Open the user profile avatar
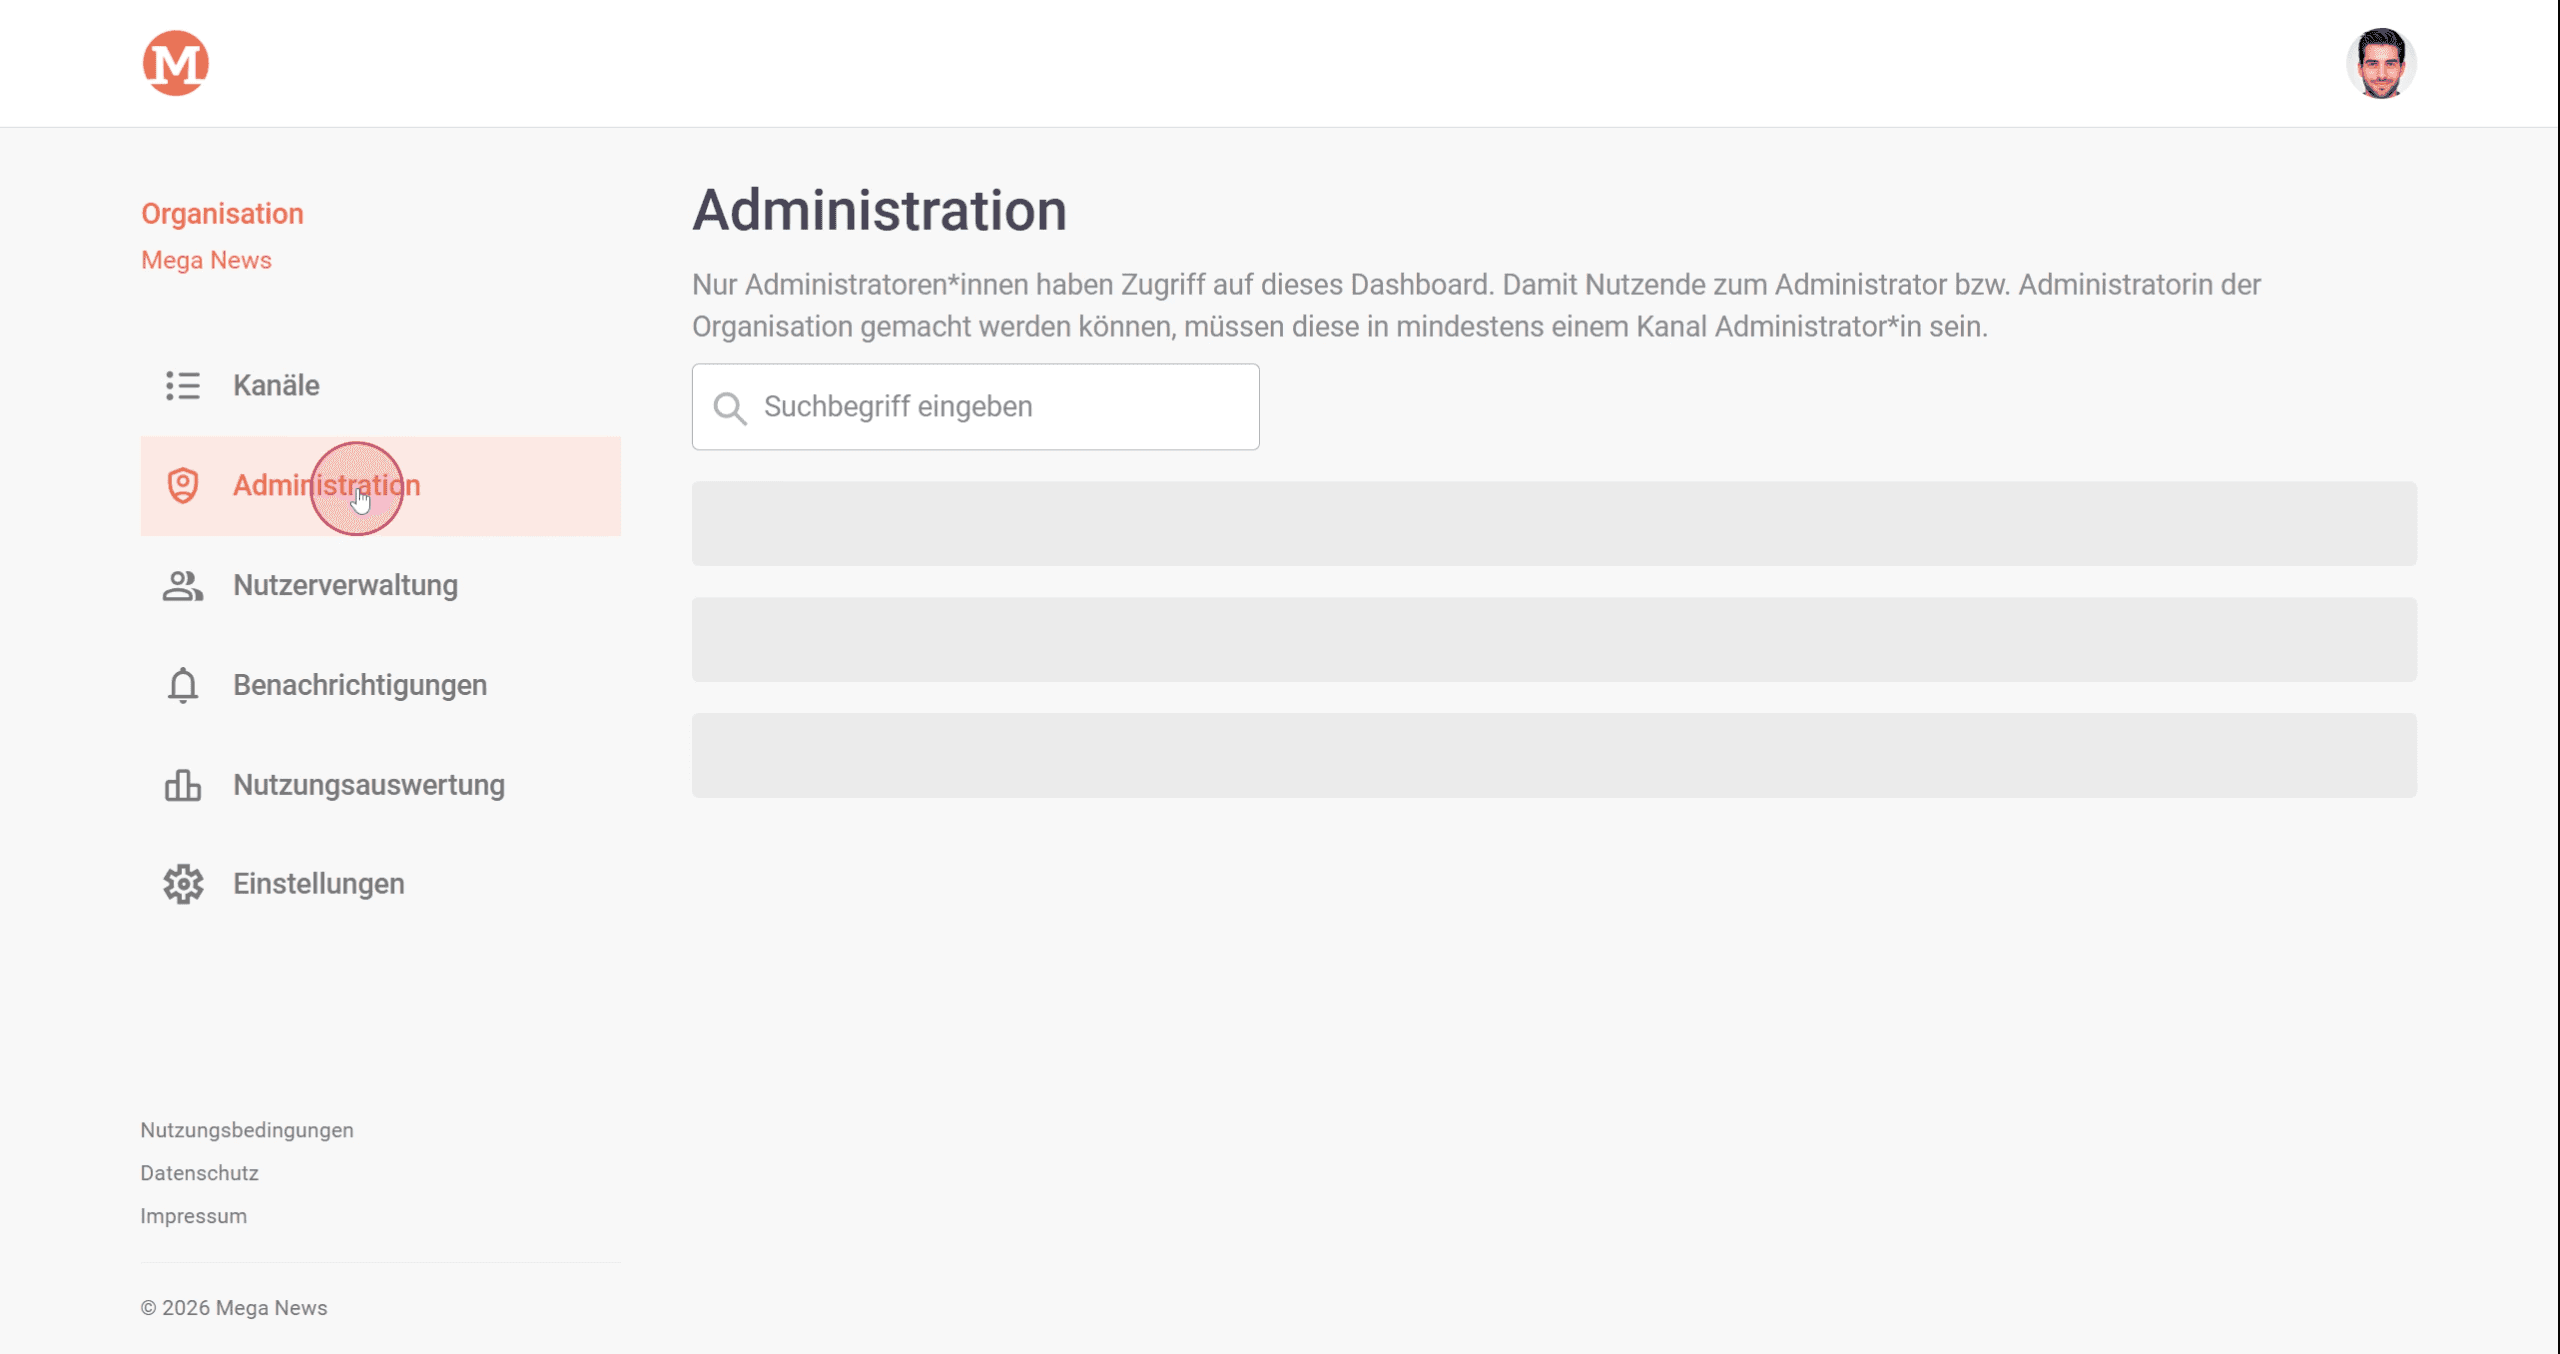The width and height of the screenshot is (2560, 1354). pos(2381,63)
